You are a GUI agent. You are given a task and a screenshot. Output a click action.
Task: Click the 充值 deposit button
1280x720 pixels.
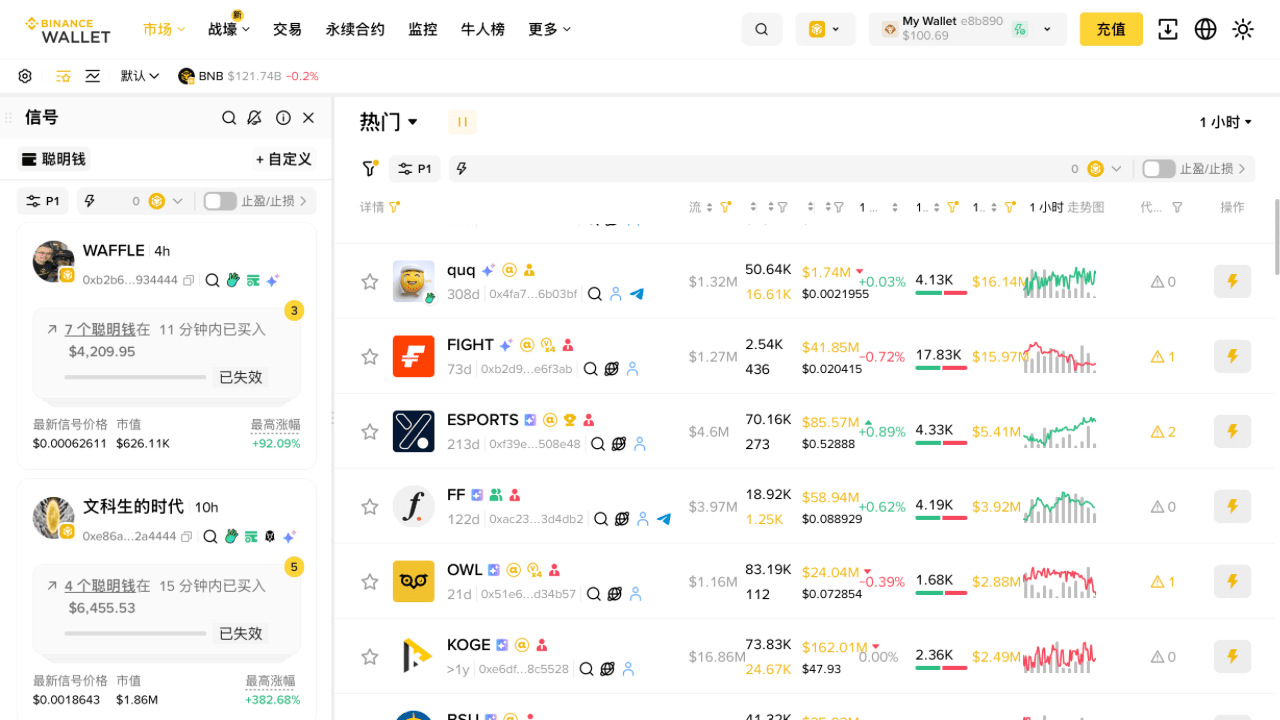(x=1111, y=29)
